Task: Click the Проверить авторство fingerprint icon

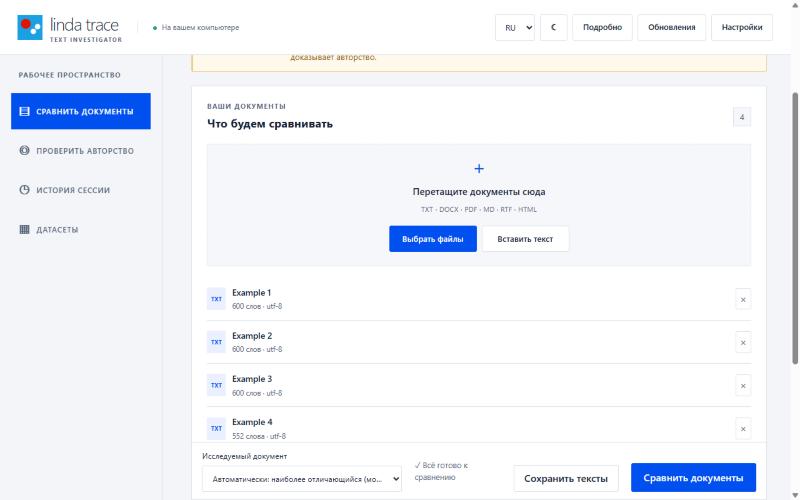Action: tap(24, 151)
